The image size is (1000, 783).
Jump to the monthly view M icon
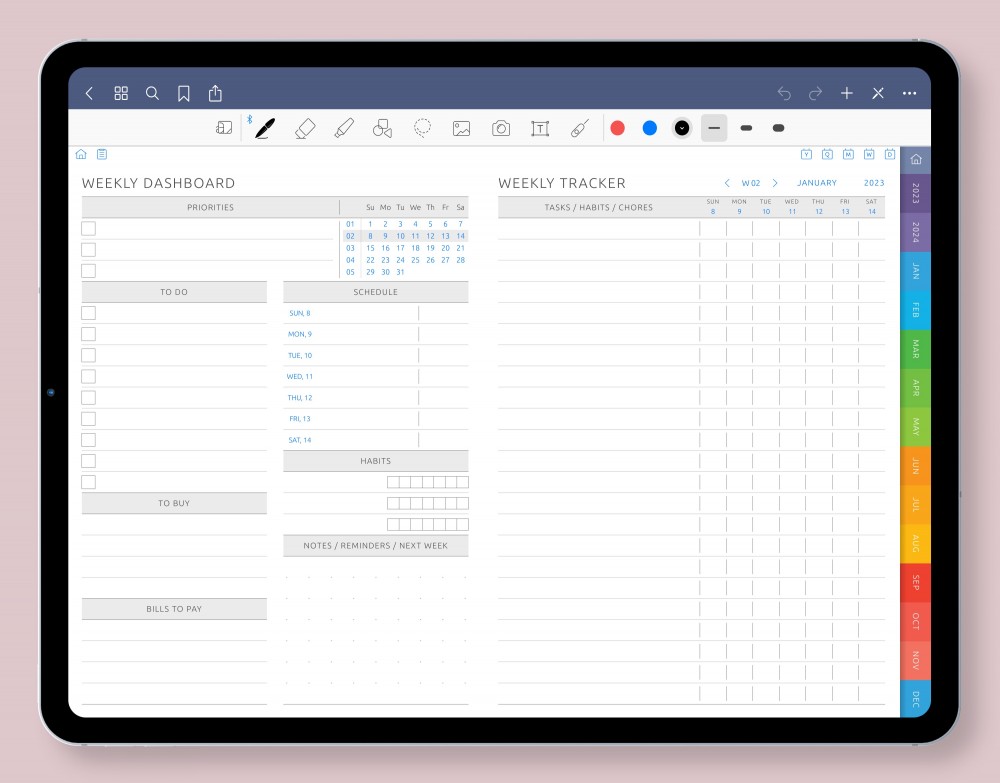(848, 154)
